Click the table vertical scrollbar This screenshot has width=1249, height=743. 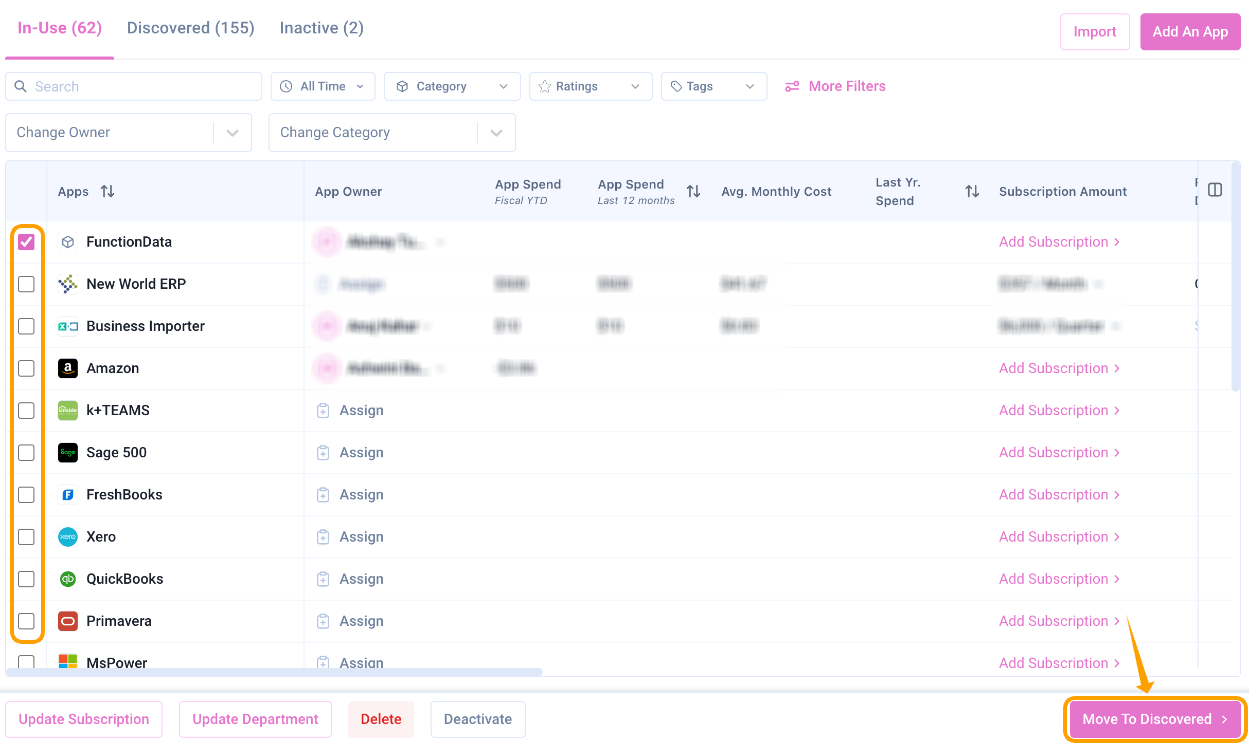(x=1236, y=276)
